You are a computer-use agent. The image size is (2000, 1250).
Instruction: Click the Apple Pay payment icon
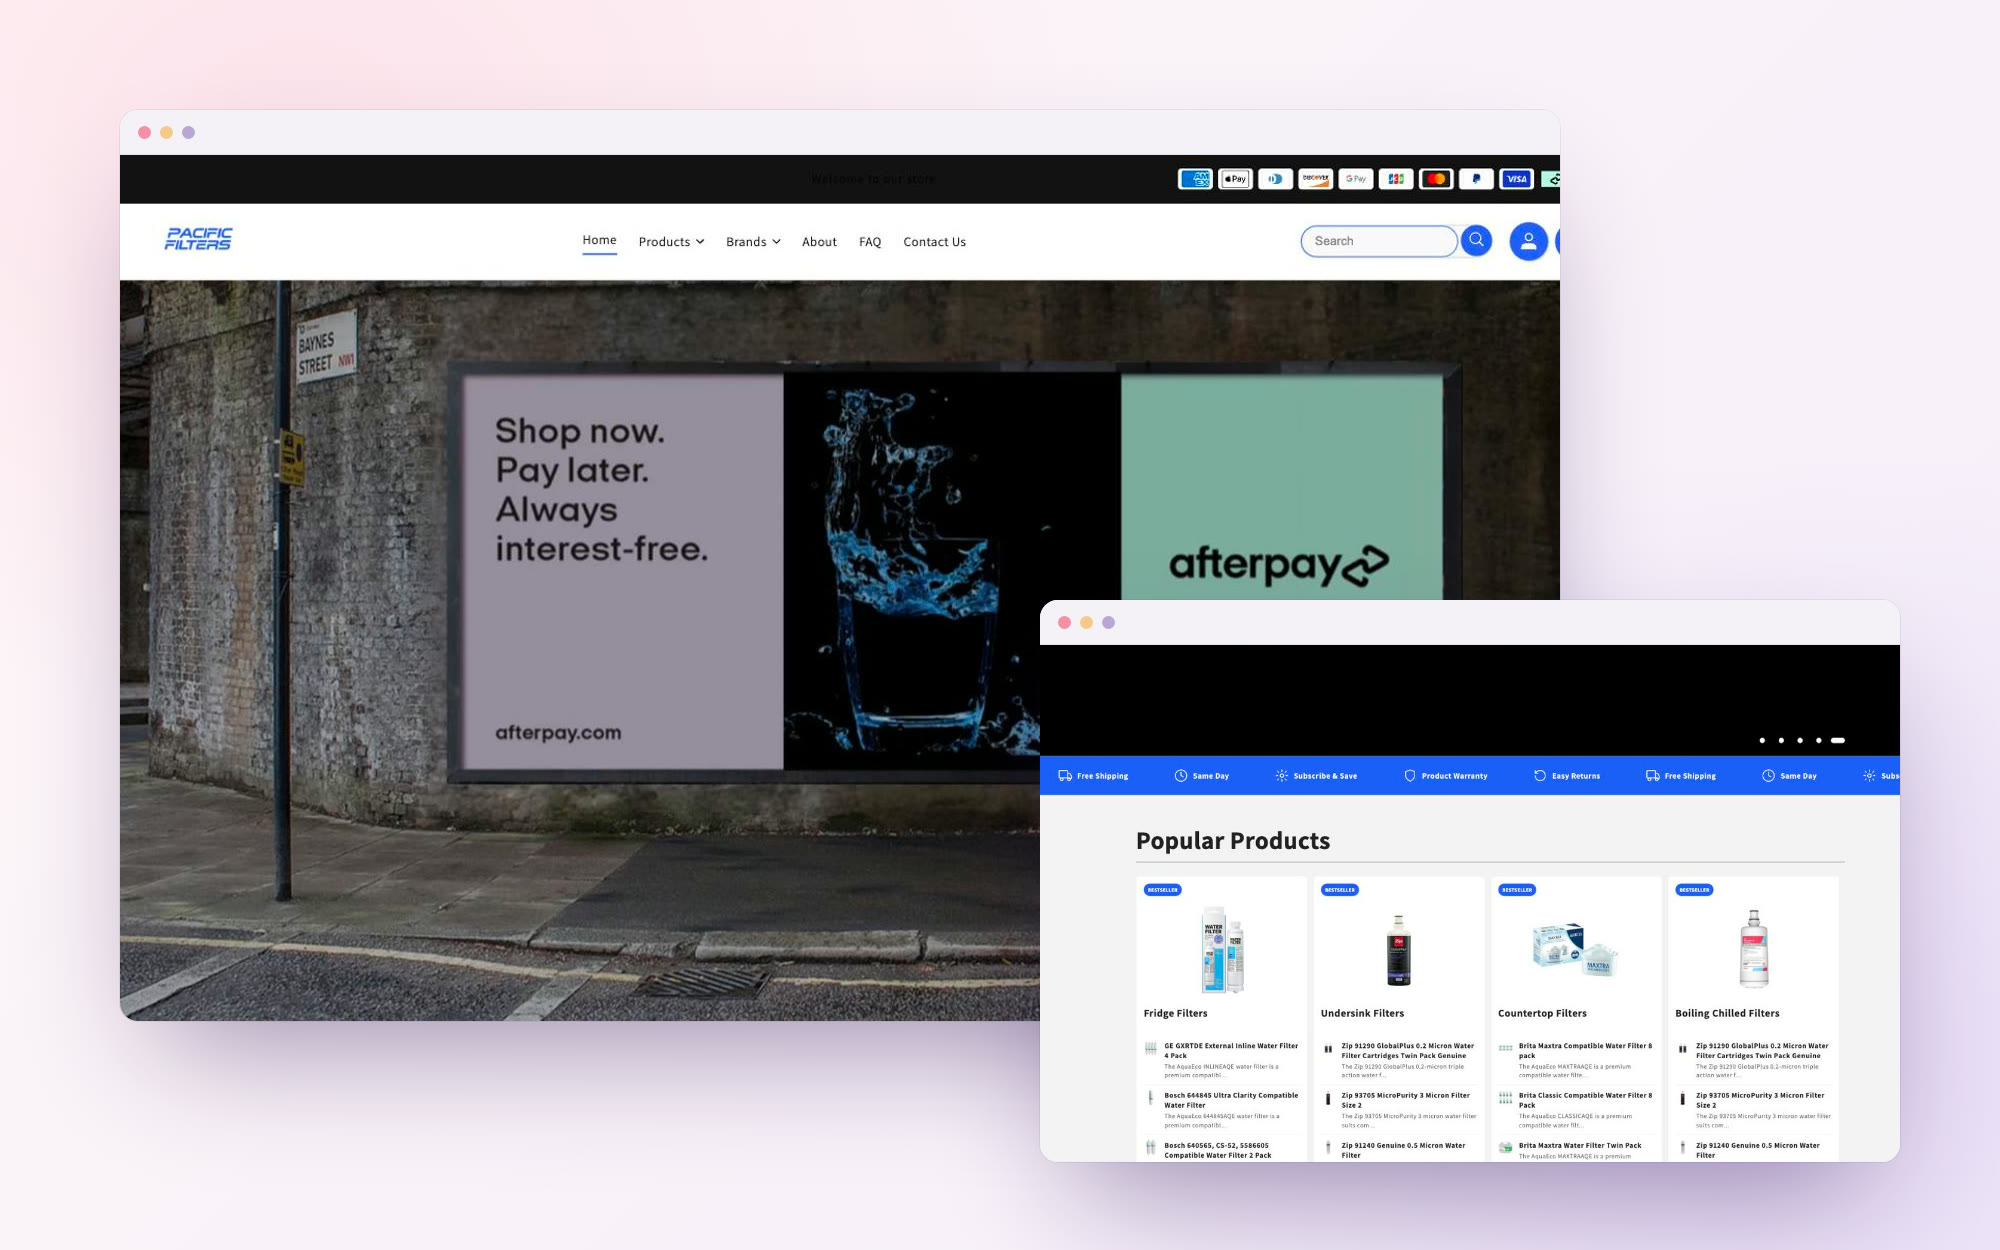pyautogui.click(x=1235, y=179)
